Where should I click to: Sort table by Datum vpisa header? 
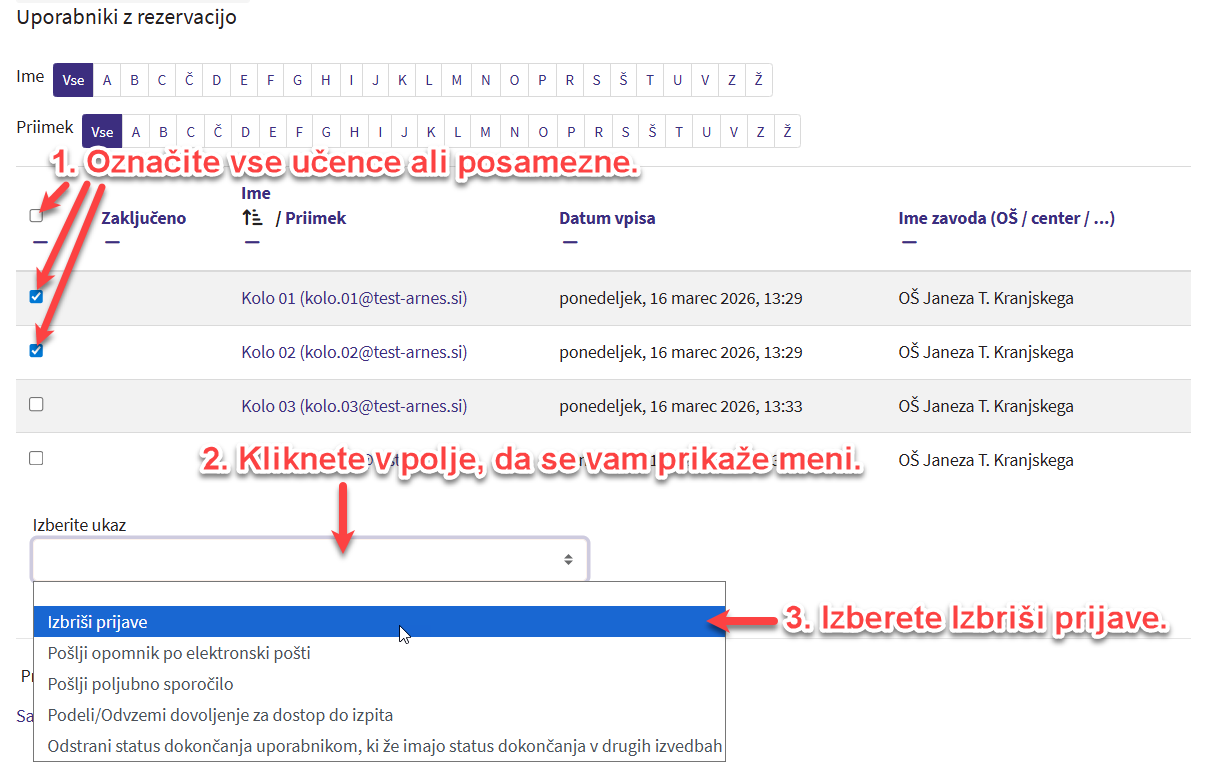click(607, 218)
